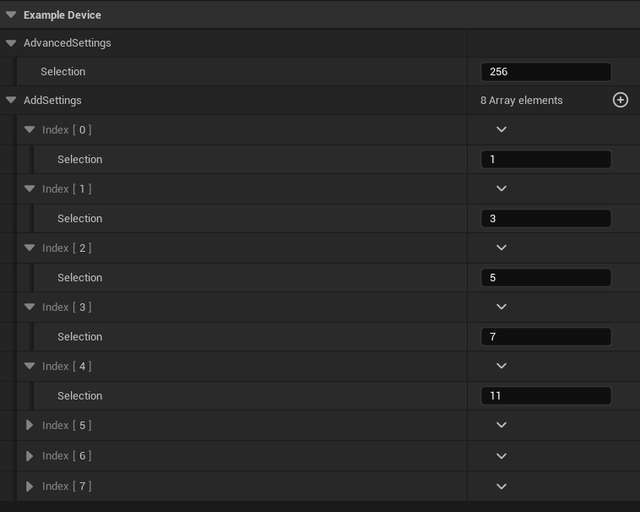Open options dropdown for Index [ 0 ]
The width and height of the screenshot is (640, 512).
coord(502,130)
